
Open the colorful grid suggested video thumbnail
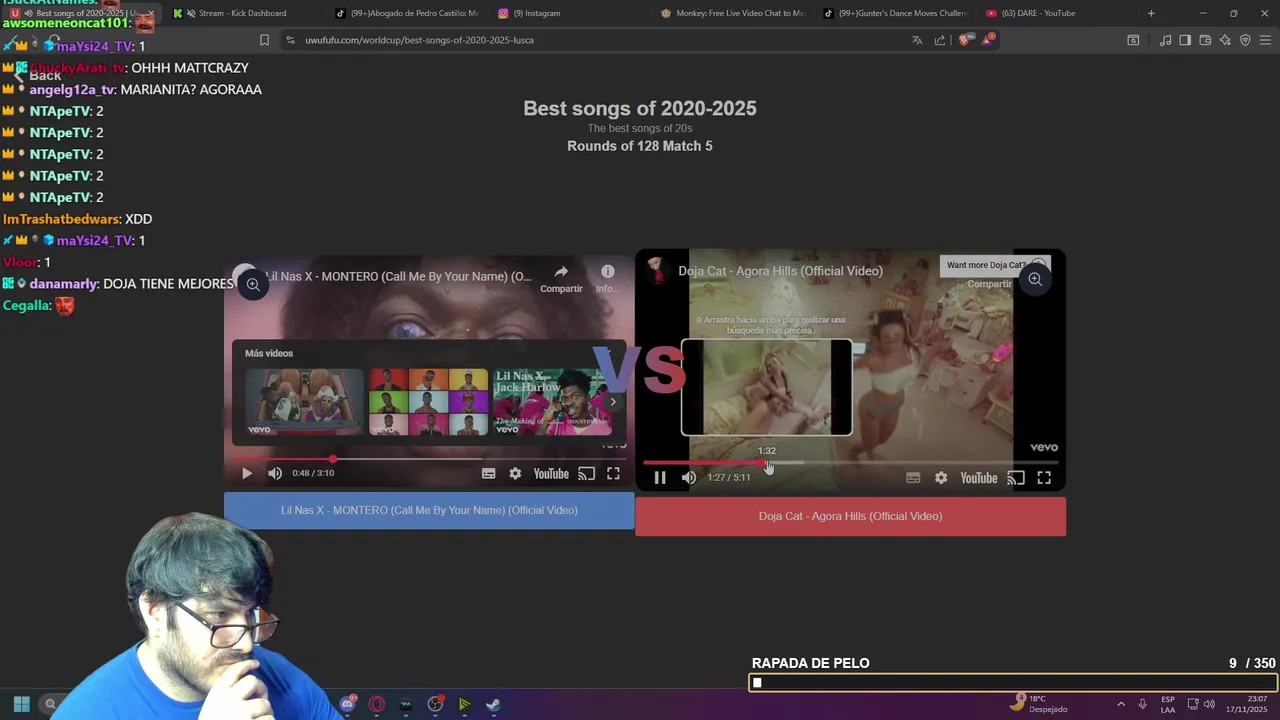[428, 402]
